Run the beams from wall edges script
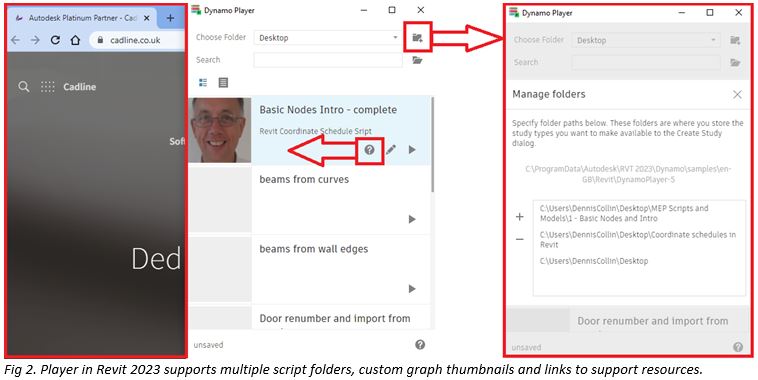The width and height of the screenshot is (758, 380). 412,289
